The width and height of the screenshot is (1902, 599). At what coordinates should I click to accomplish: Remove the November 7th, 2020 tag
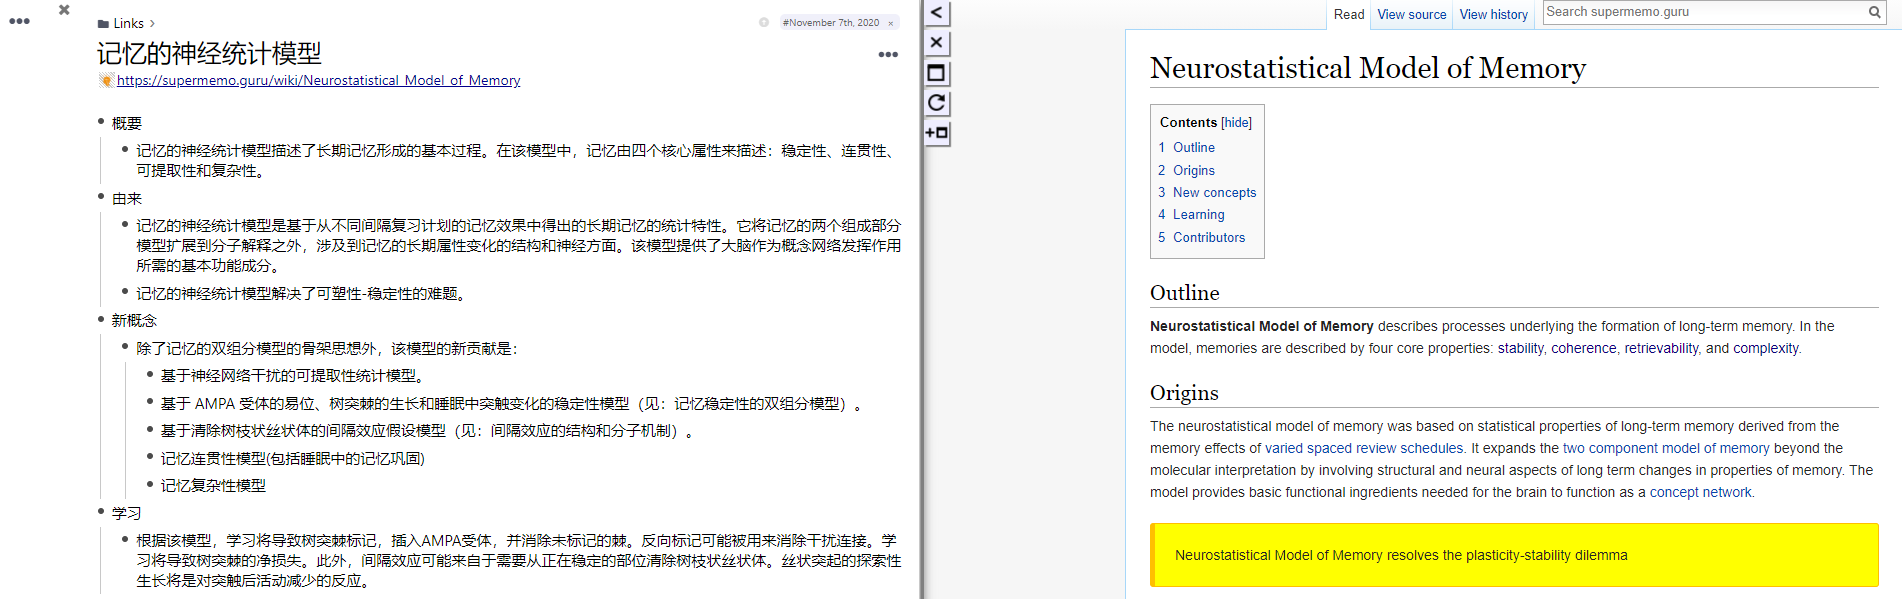(891, 23)
